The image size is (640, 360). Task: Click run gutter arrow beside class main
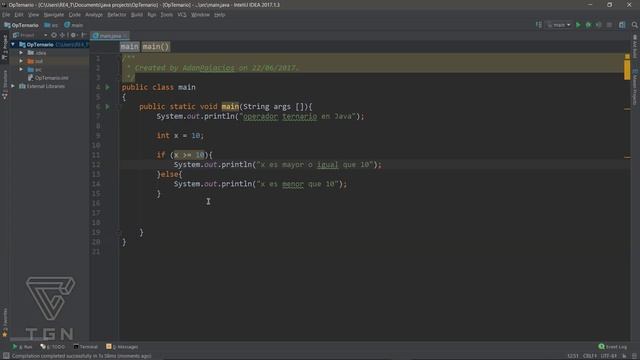(x=107, y=87)
